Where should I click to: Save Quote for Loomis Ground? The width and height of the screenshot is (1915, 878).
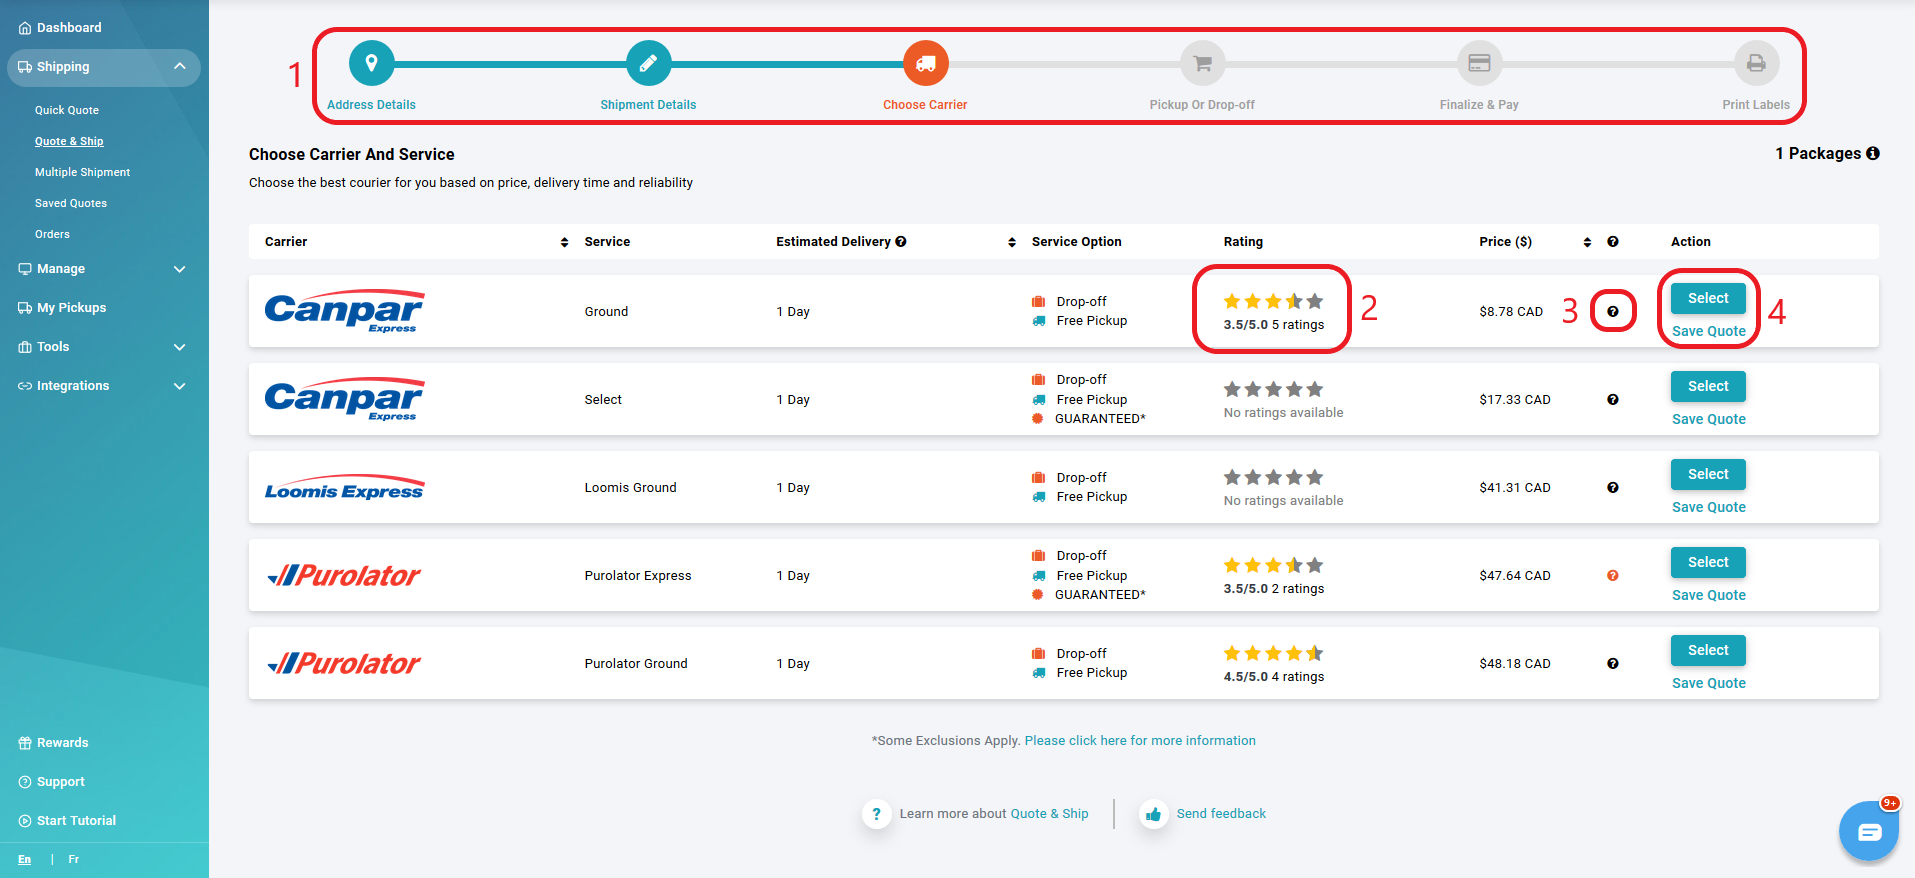pyautogui.click(x=1709, y=507)
